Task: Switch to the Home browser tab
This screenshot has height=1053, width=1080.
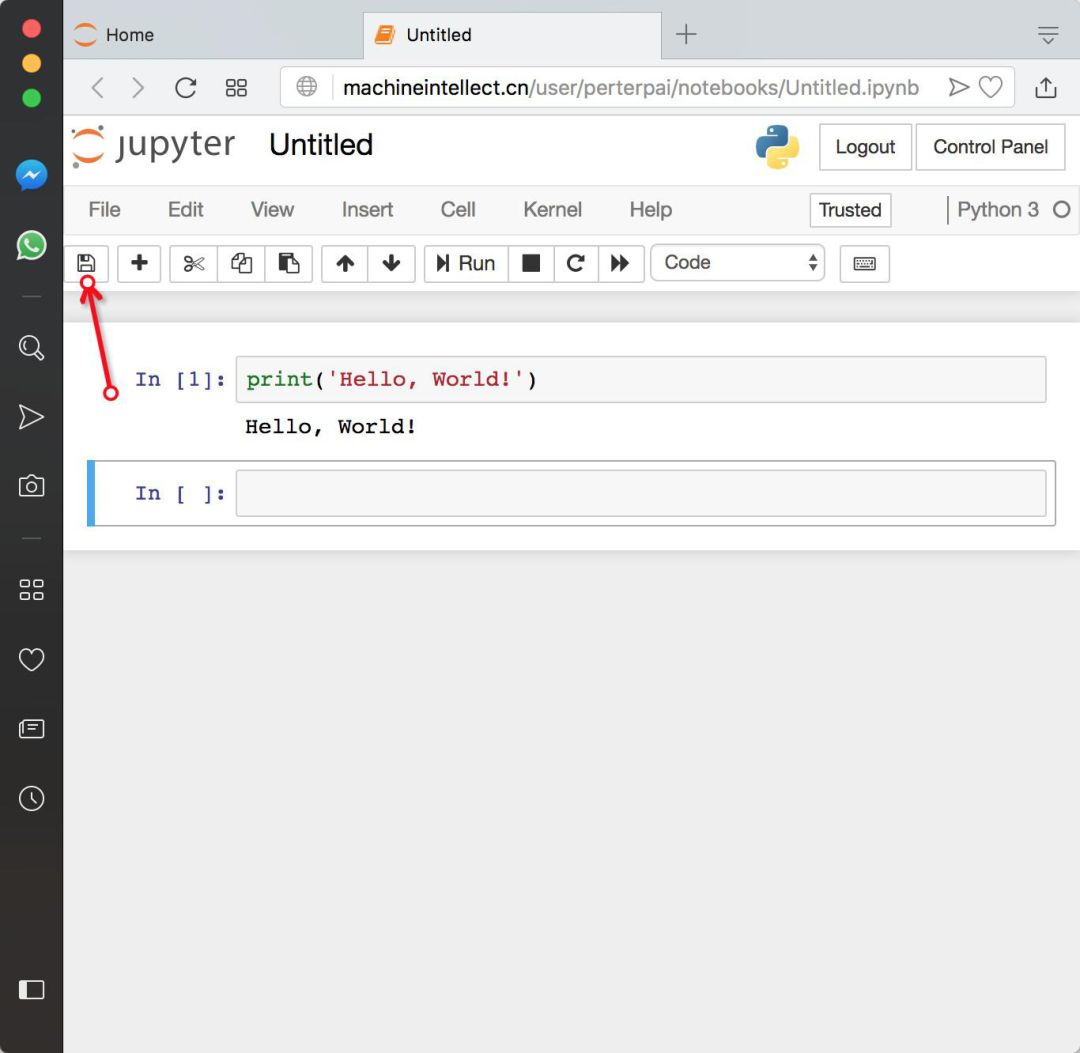Action: click(214, 34)
